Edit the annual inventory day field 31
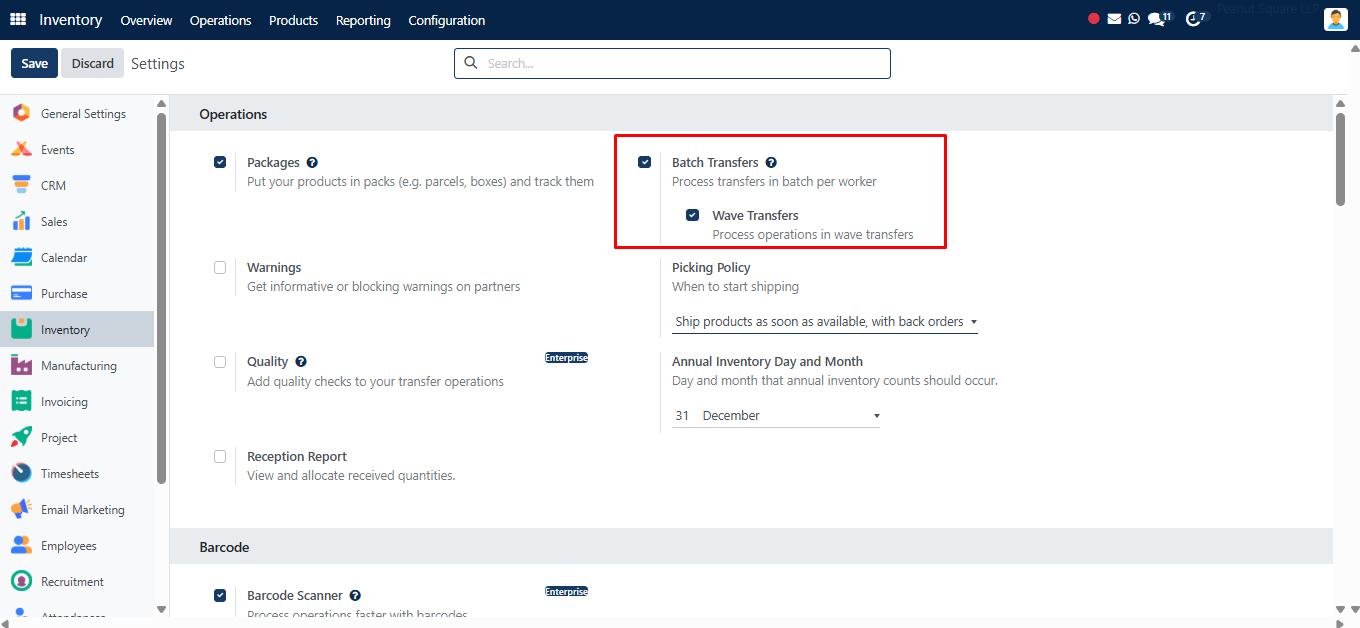The image size is (1360, 628). tap(684, 415)
